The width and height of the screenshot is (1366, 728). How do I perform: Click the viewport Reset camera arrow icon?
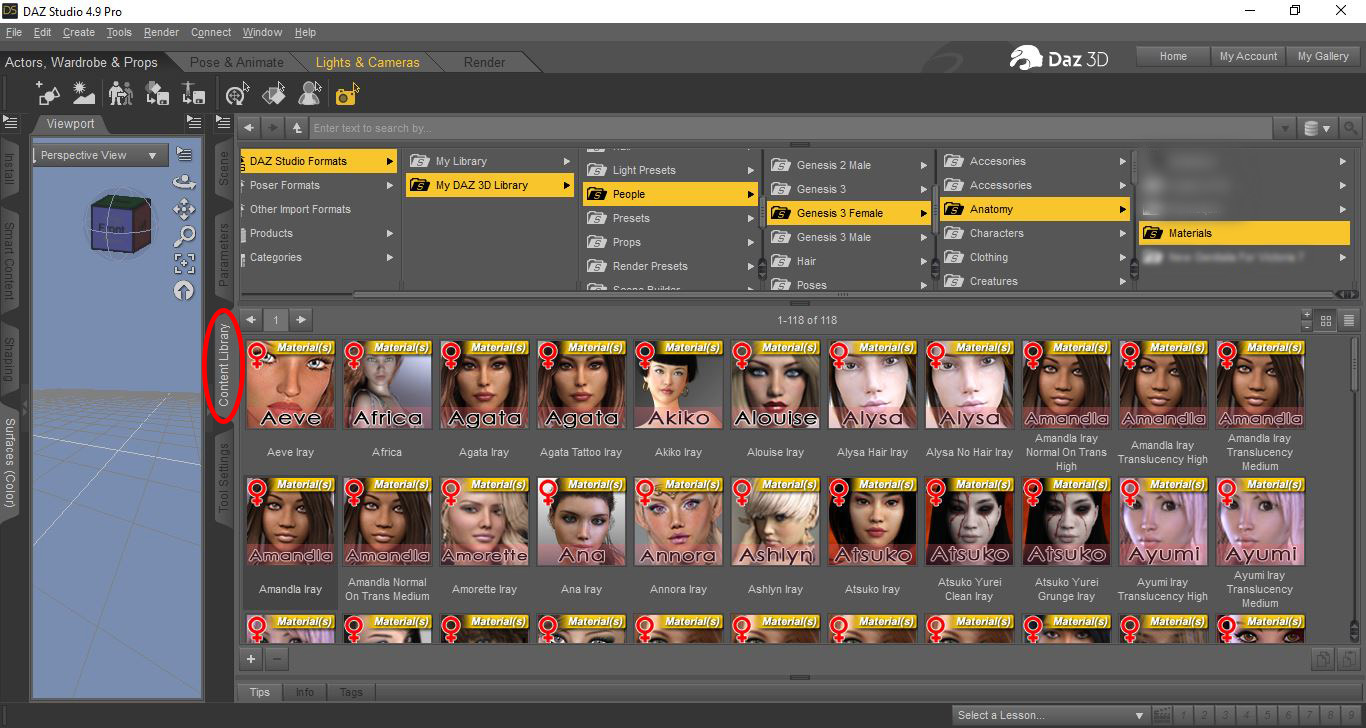(x=184, y=291)
